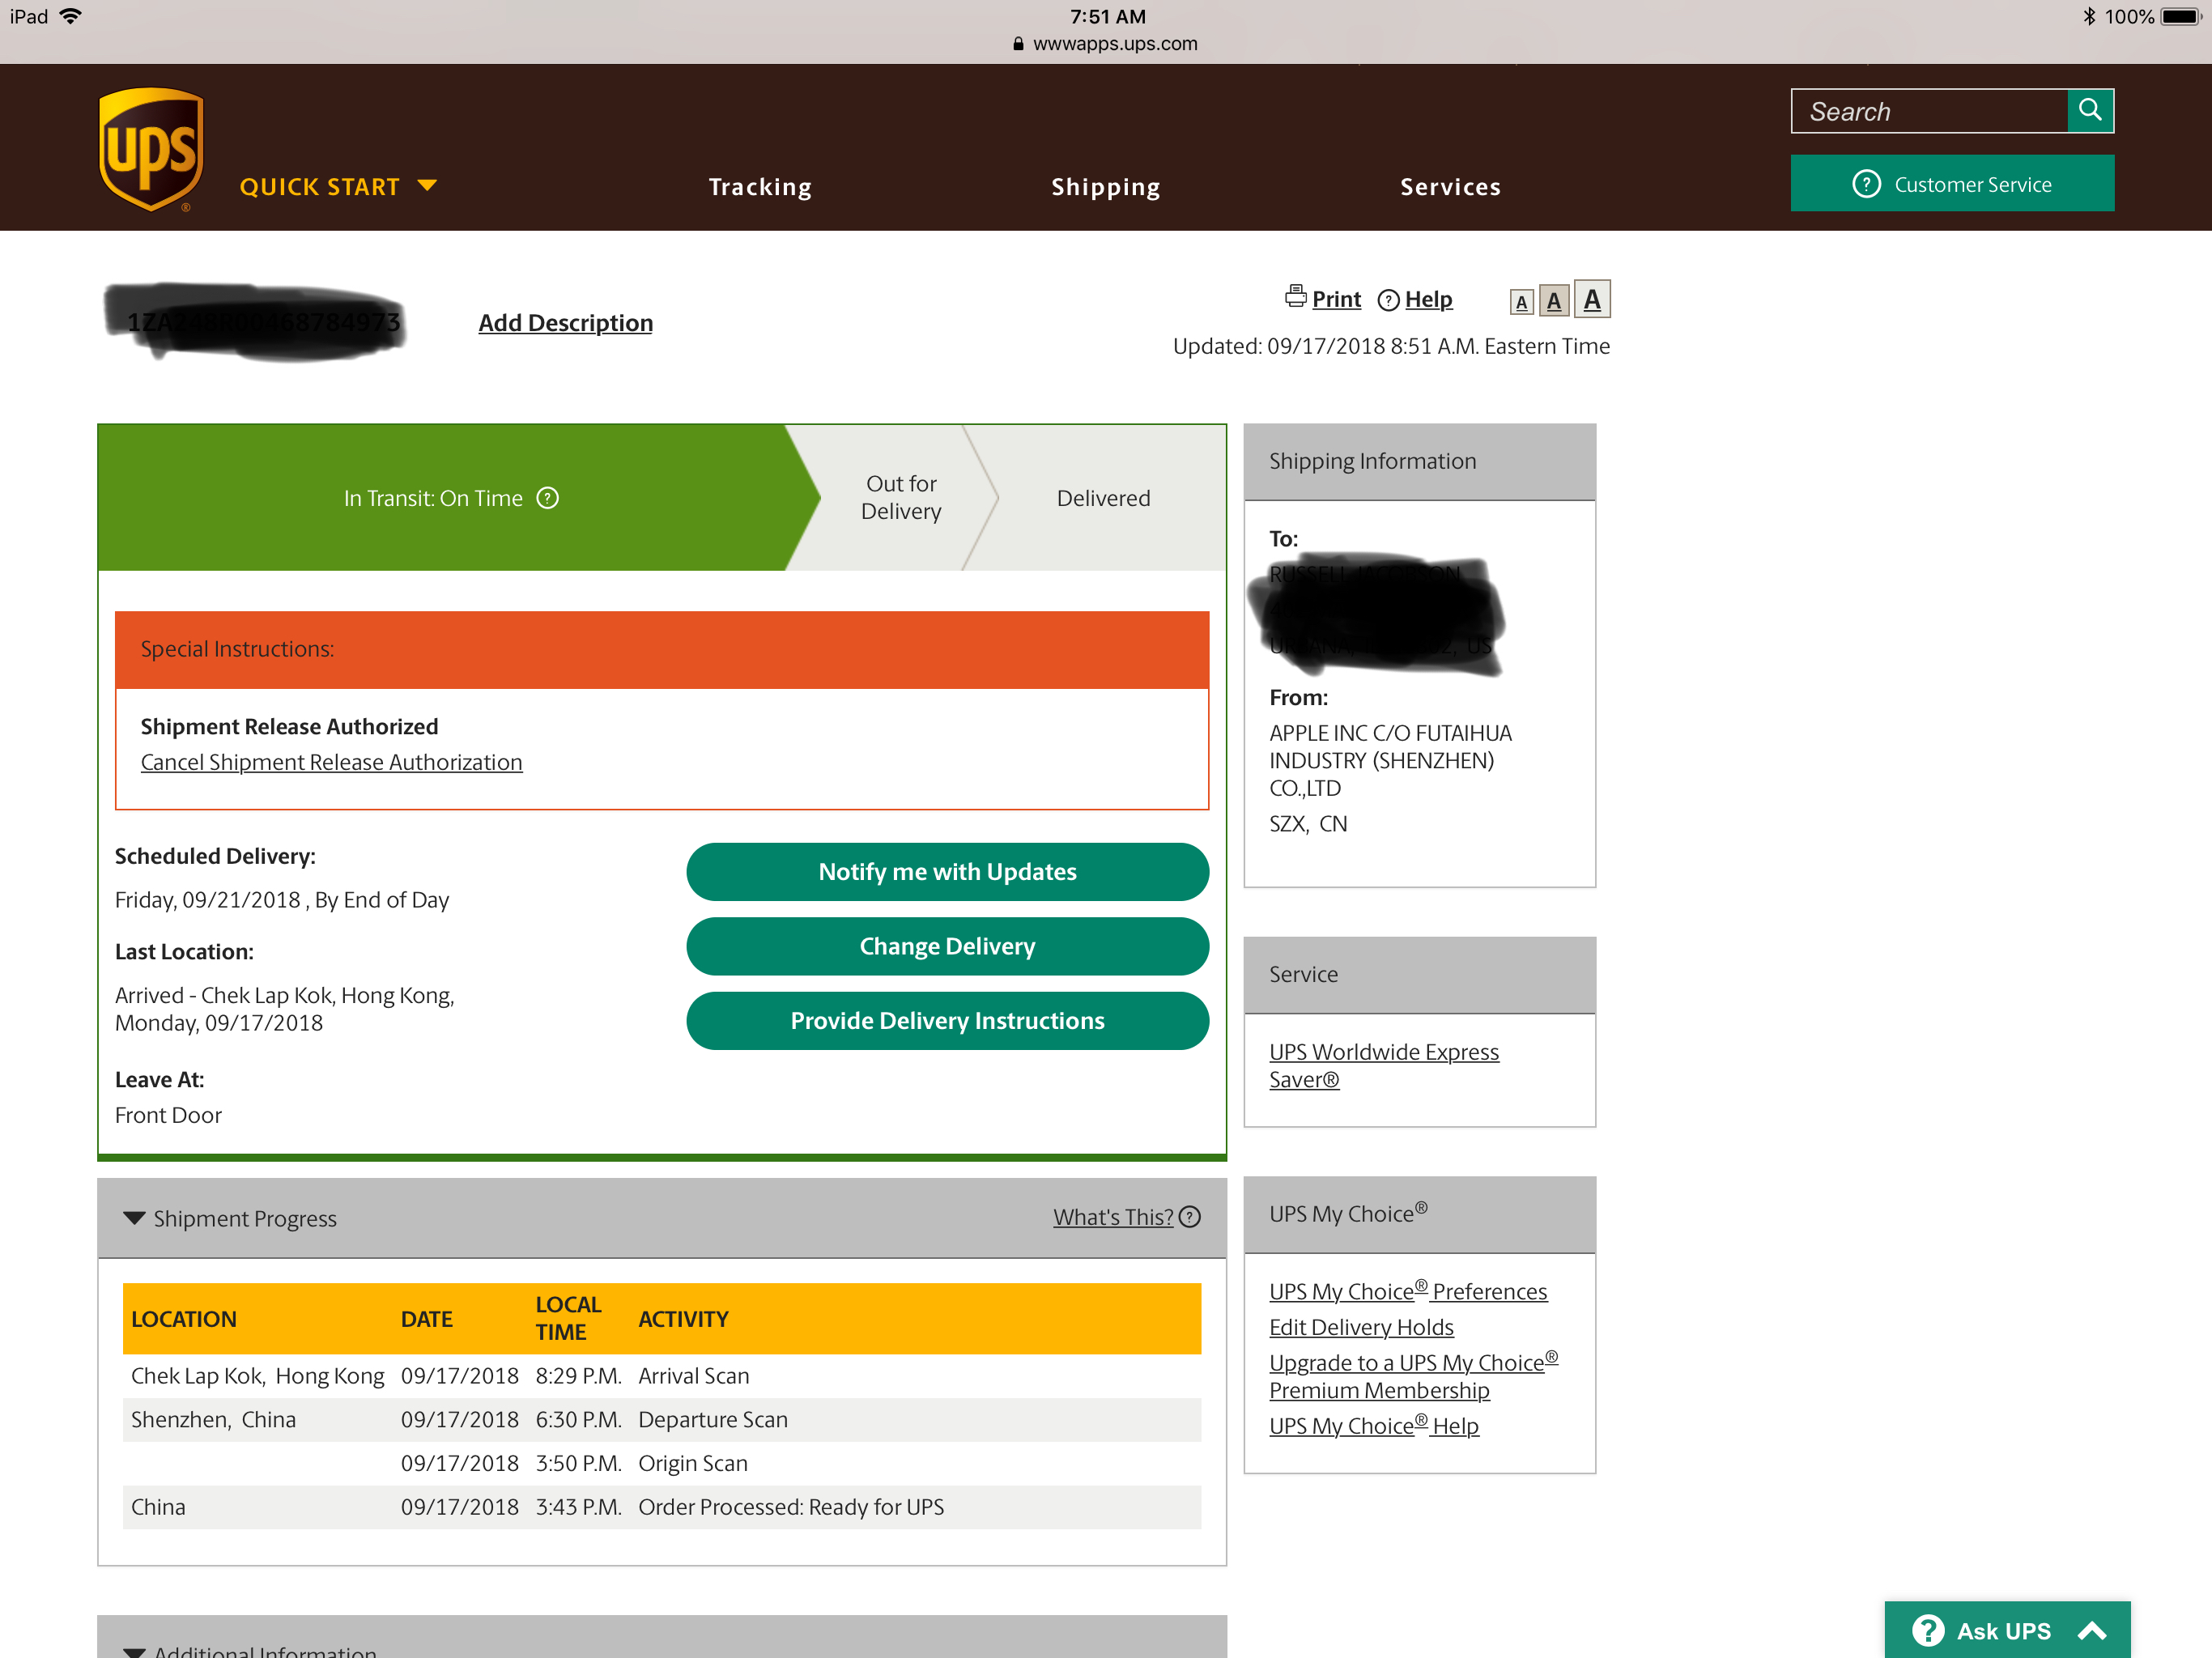Click In Transit status info icon
2212x1658 pixels.
click(x=548, y=498)
